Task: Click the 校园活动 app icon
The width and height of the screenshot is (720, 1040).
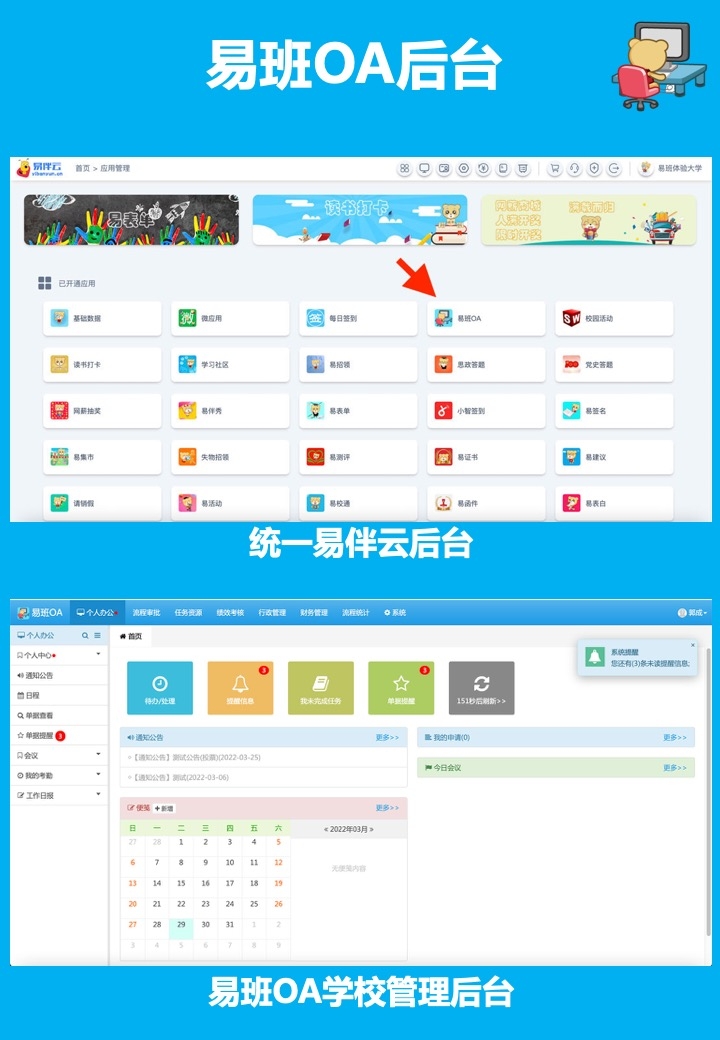Action: tap(571, 318)
